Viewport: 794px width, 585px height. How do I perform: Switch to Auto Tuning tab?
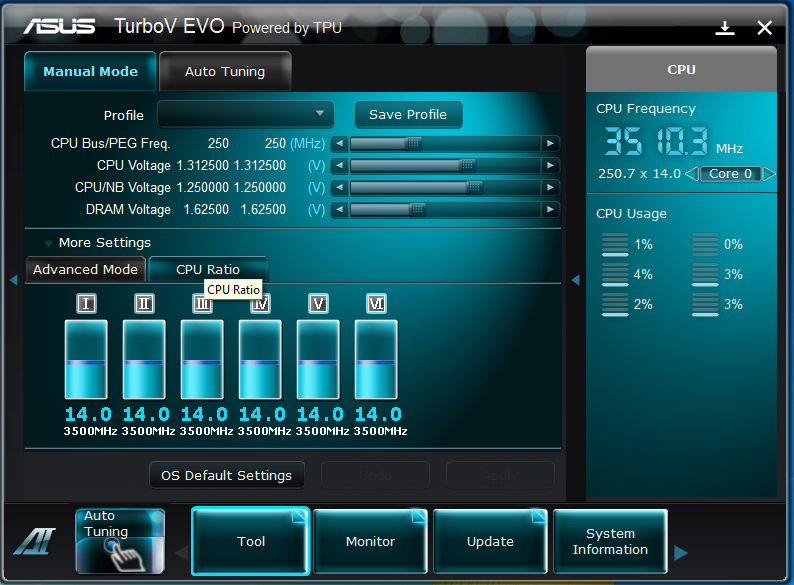pyautogui.click(x=225, y=71)
